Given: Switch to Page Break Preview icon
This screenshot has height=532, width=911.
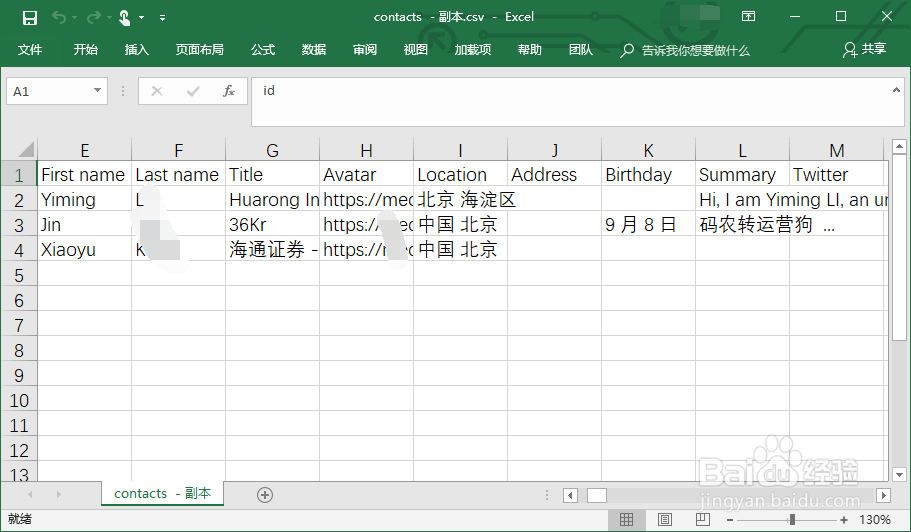Looking at the screenshot, I should (702, 519).
